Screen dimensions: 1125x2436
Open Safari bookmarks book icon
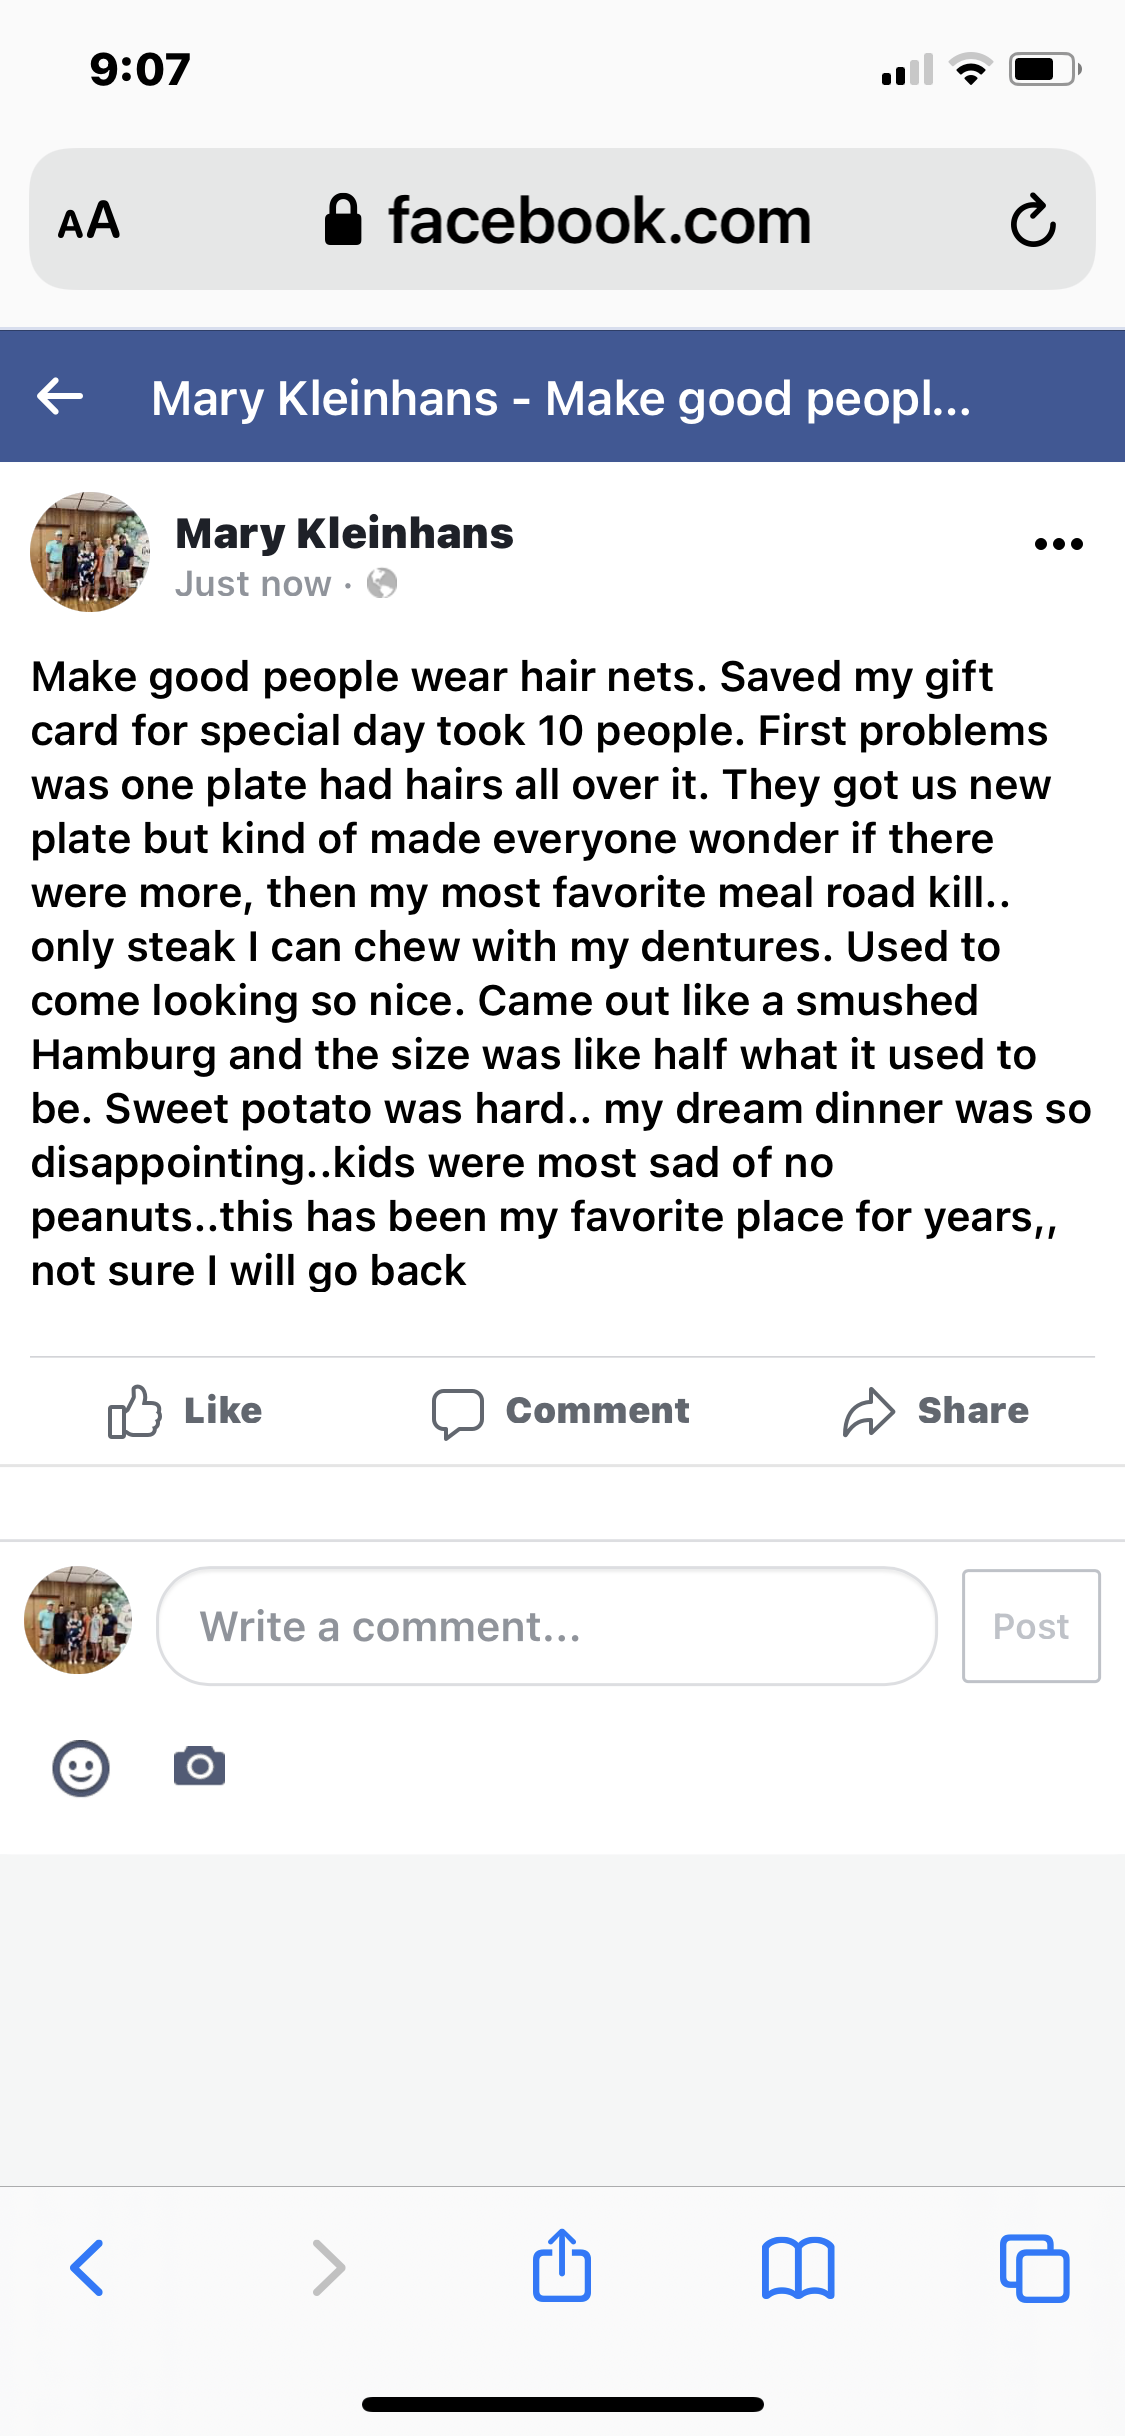797,2267
